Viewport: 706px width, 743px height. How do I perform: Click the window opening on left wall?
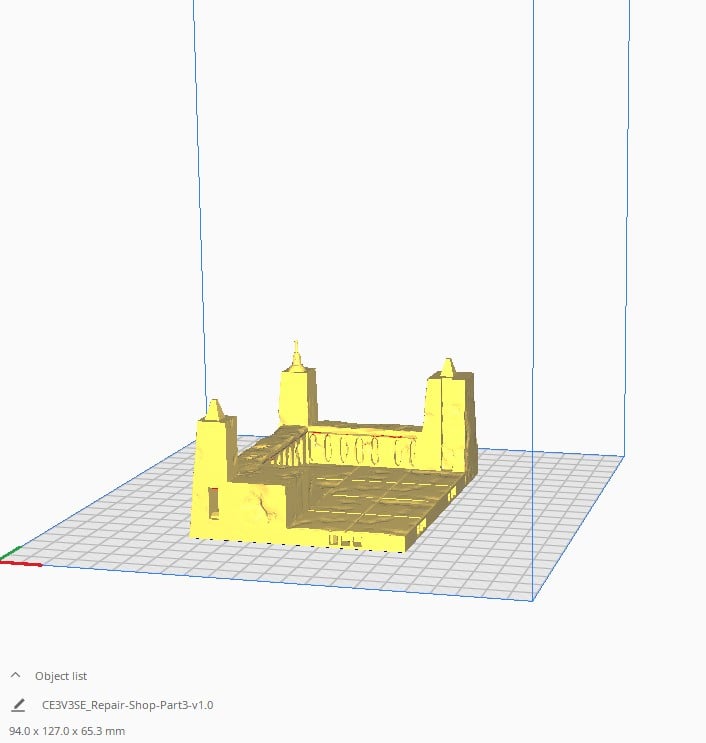click(214, 499)
